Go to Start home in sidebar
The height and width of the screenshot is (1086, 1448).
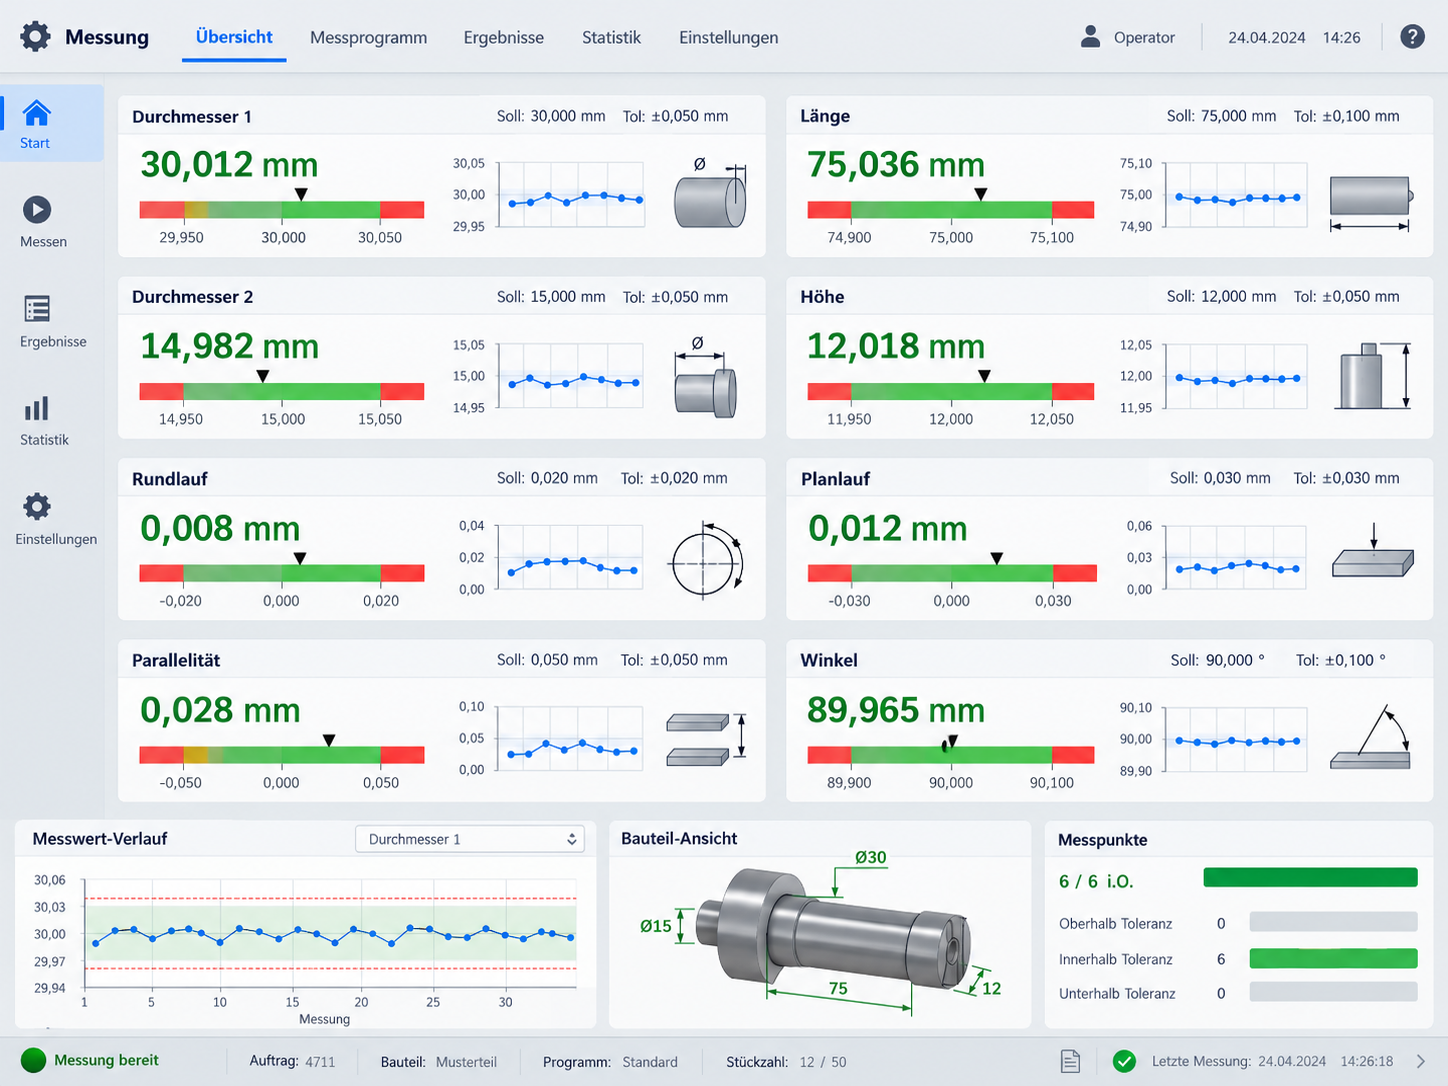point(36,113)
